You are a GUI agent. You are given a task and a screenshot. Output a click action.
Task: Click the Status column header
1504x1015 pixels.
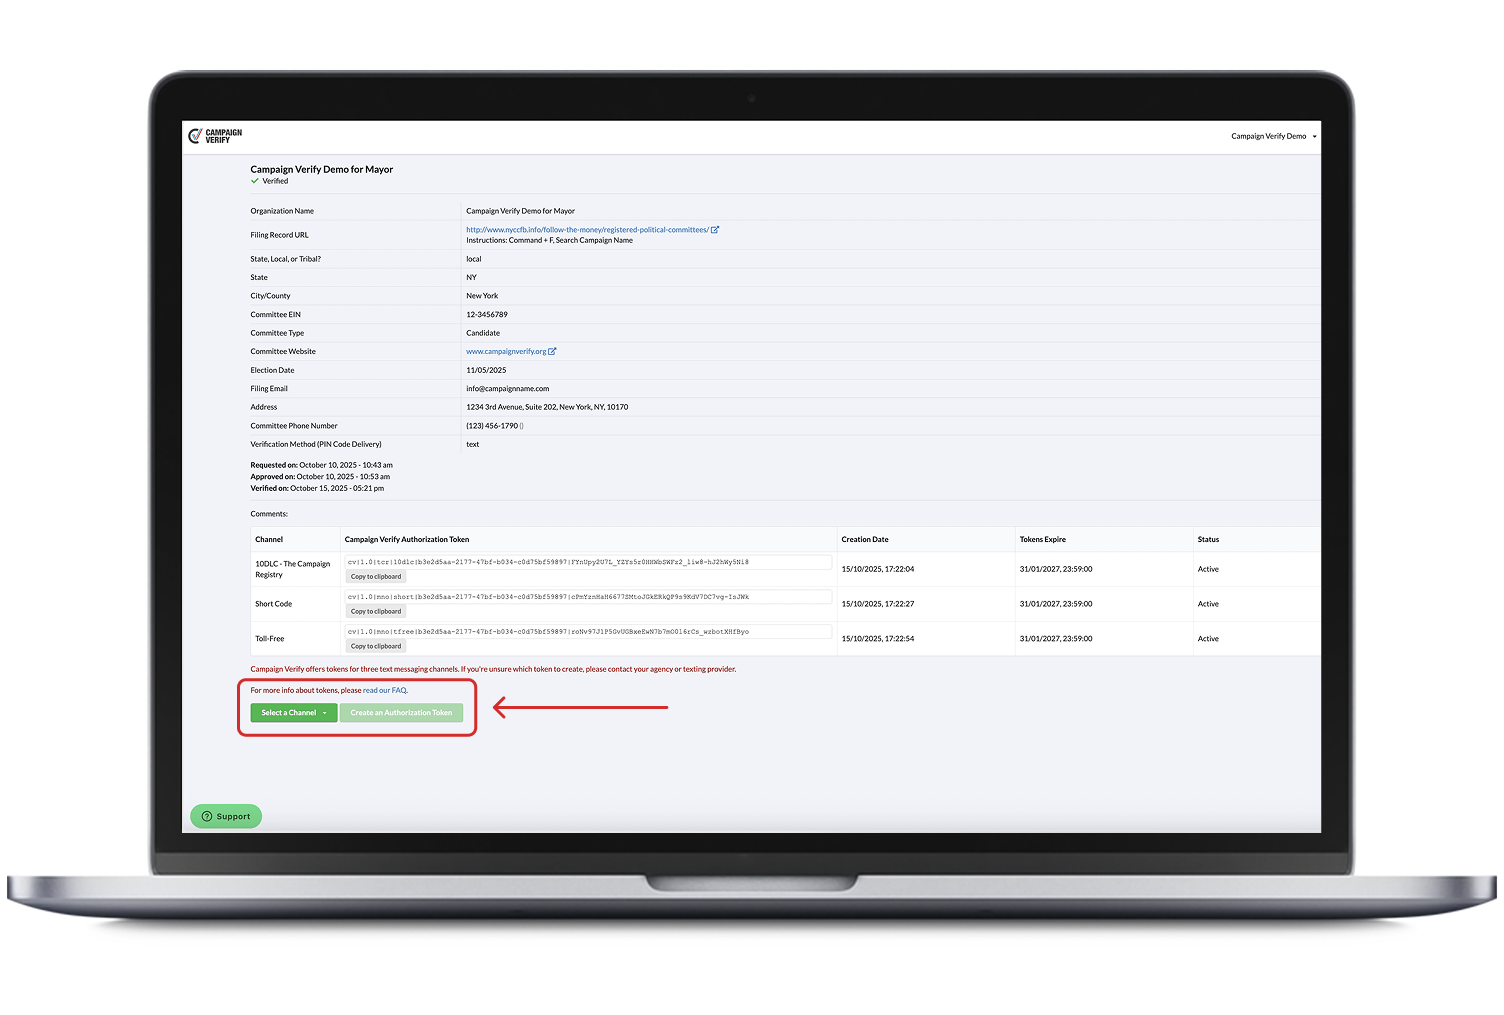pos(1208,539)
